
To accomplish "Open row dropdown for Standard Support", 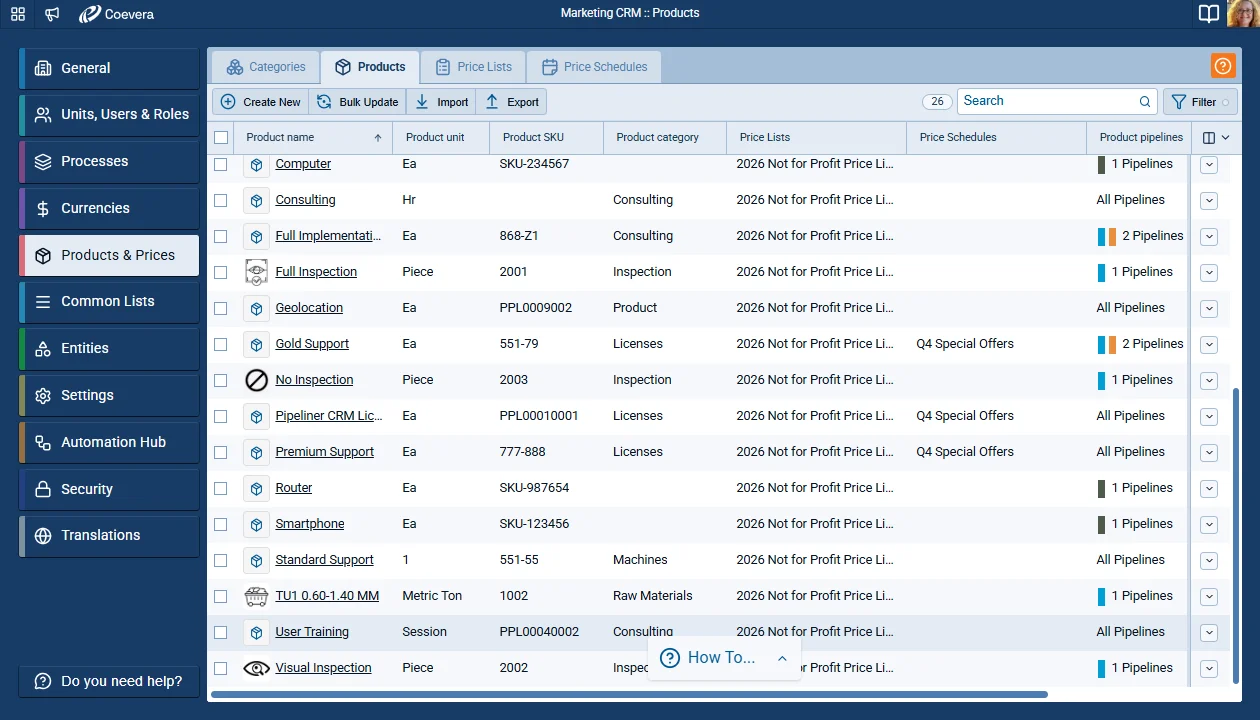I will click(x=1209, y=561).
